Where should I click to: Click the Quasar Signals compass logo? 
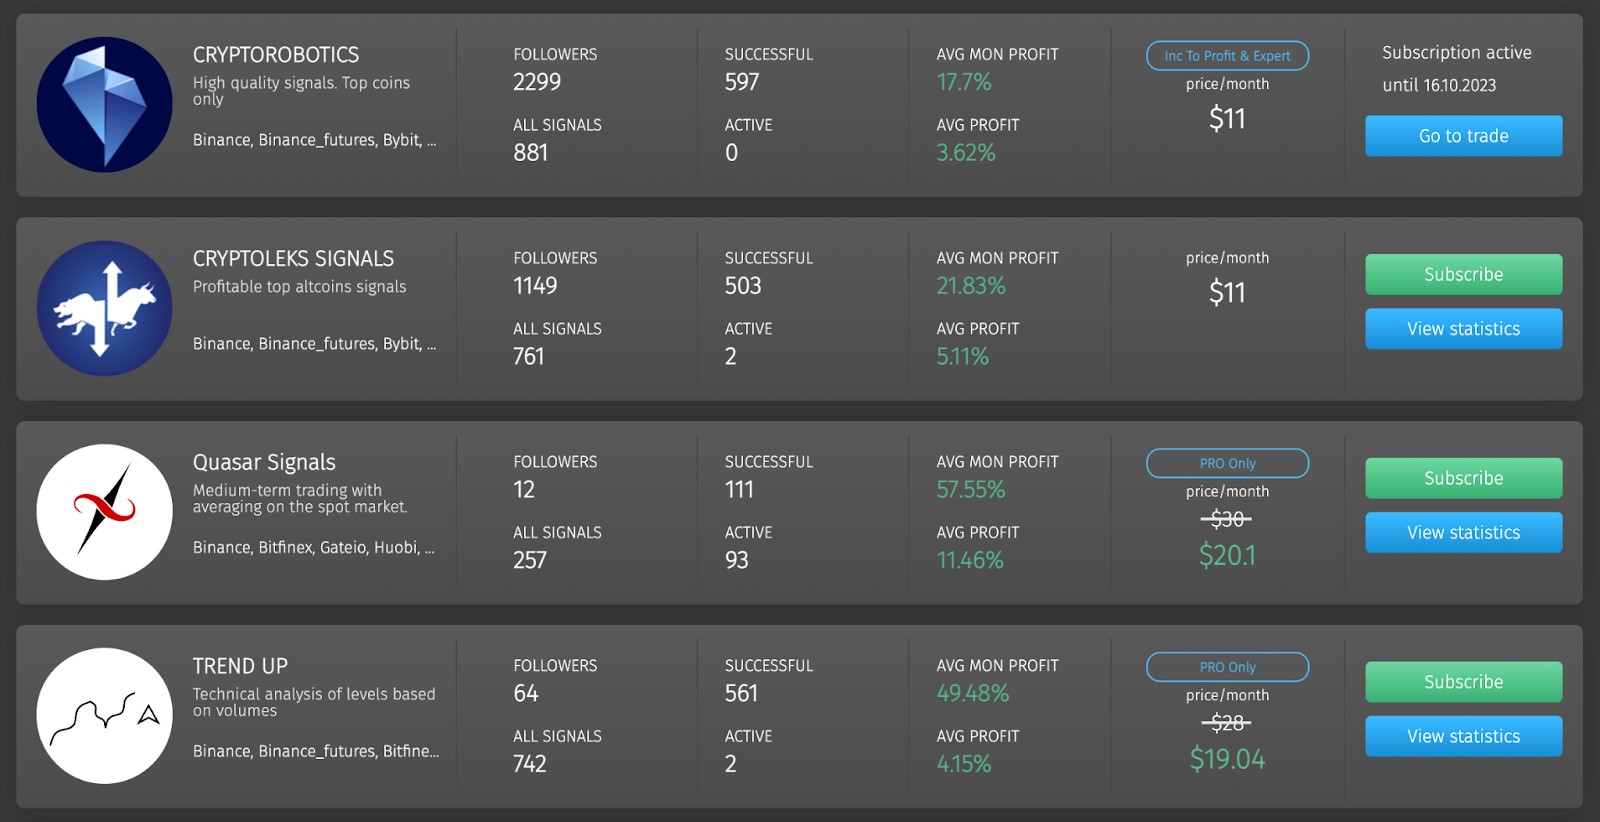tap(104, 512)
